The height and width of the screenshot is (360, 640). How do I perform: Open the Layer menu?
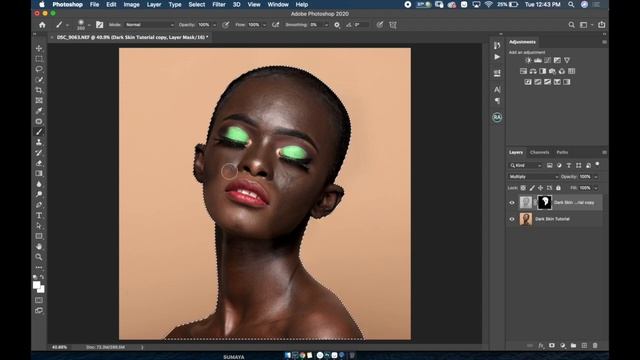[x=154, y=4]
